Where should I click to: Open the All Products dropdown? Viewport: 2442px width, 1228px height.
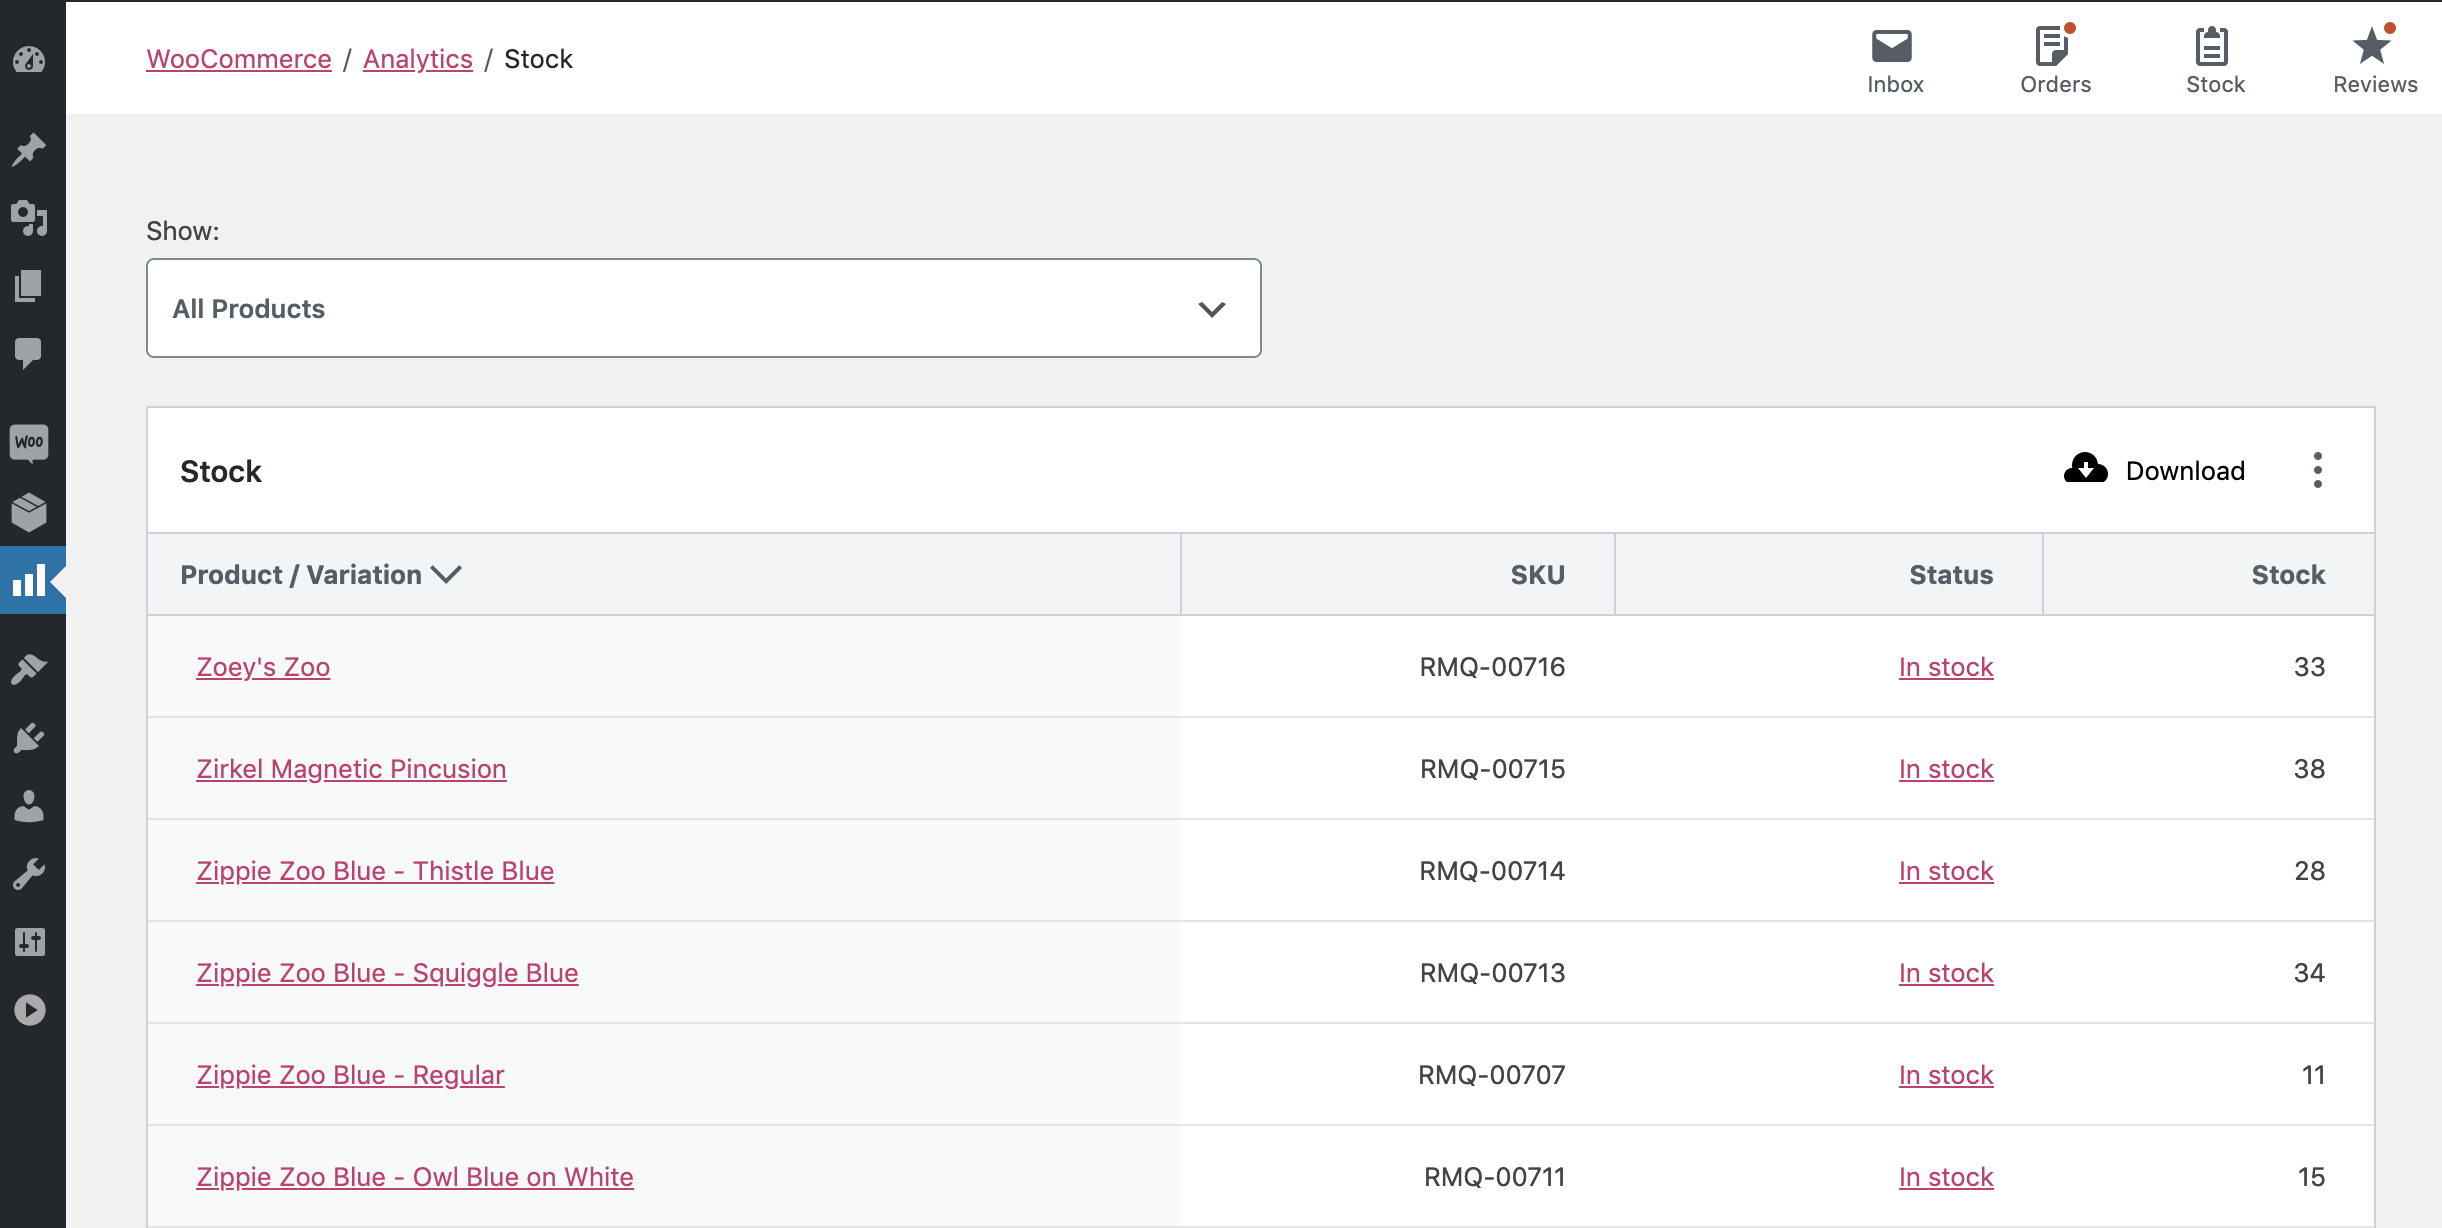[703, 308]
